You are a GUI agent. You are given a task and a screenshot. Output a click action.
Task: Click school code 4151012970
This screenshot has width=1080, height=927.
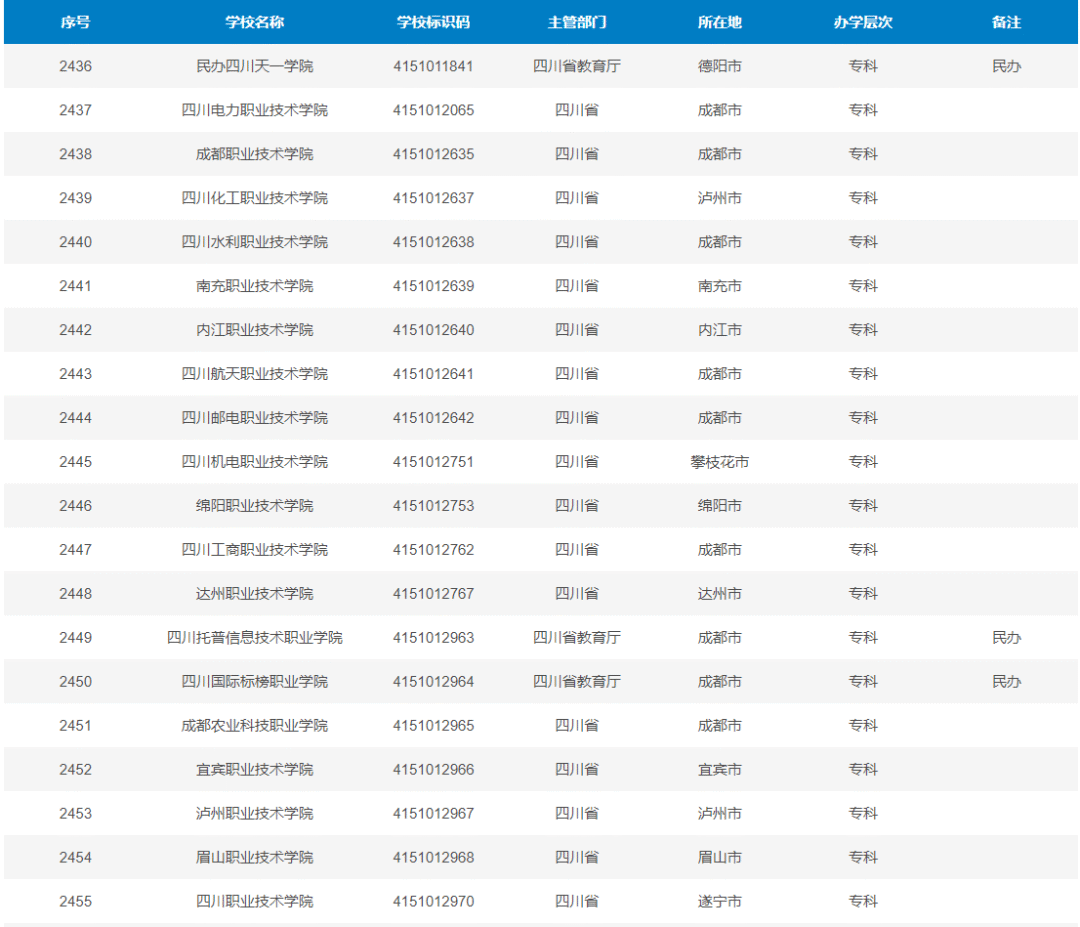(x=433, y=902)
